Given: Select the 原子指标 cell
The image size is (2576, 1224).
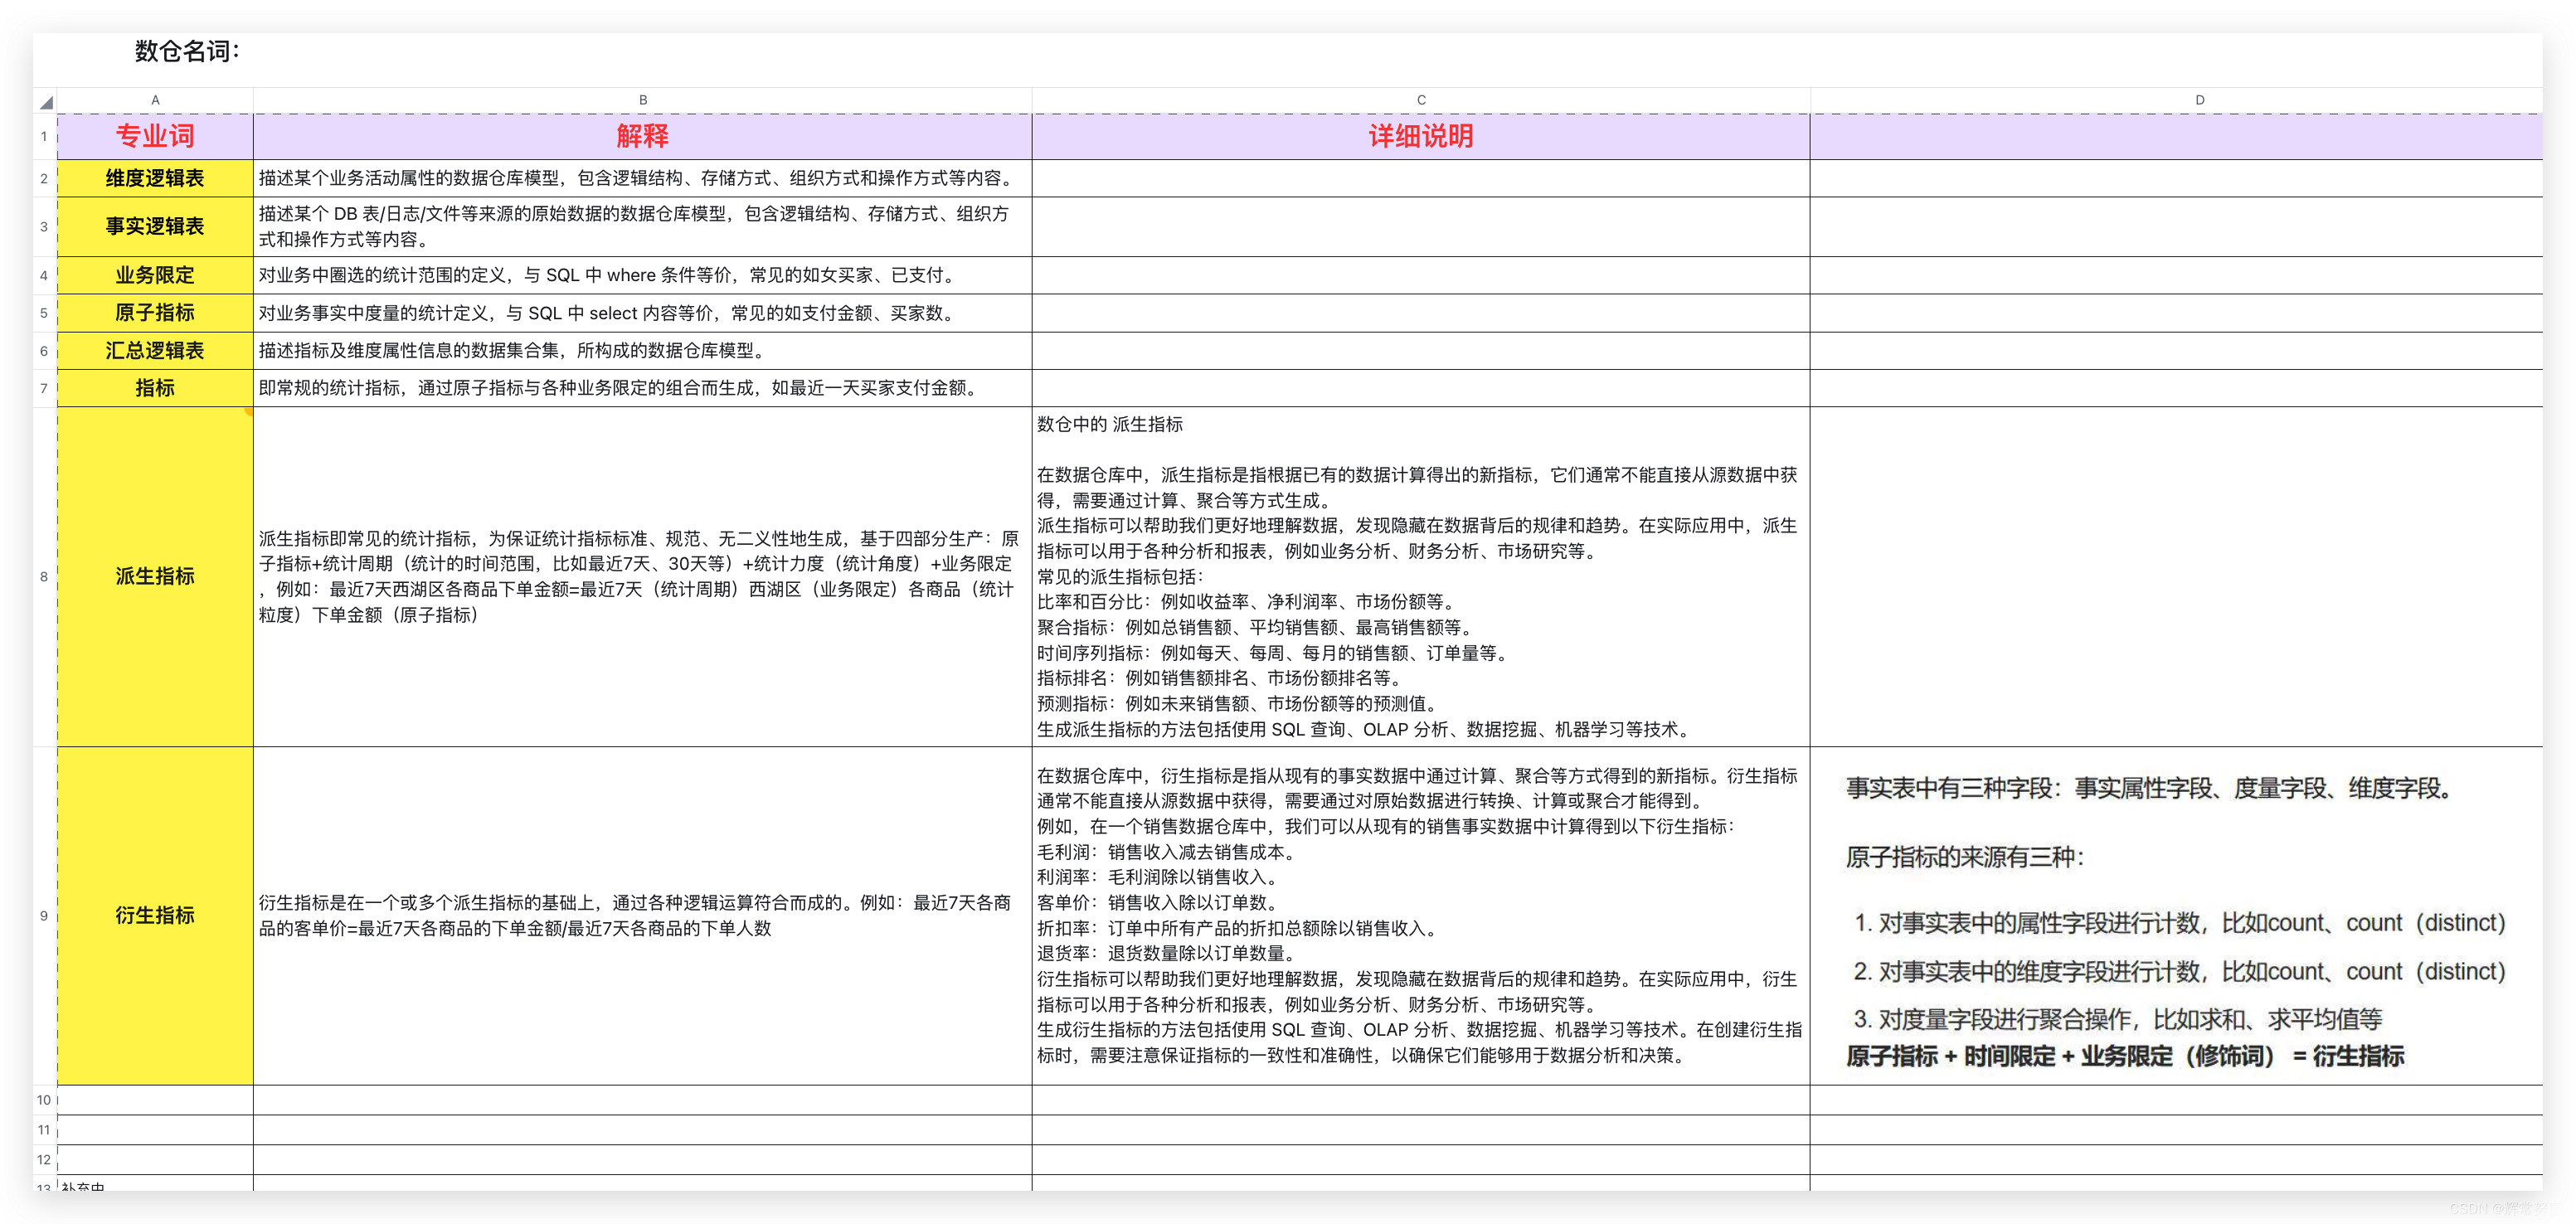Looking at the screenshot, I should [x=155, y=313].
